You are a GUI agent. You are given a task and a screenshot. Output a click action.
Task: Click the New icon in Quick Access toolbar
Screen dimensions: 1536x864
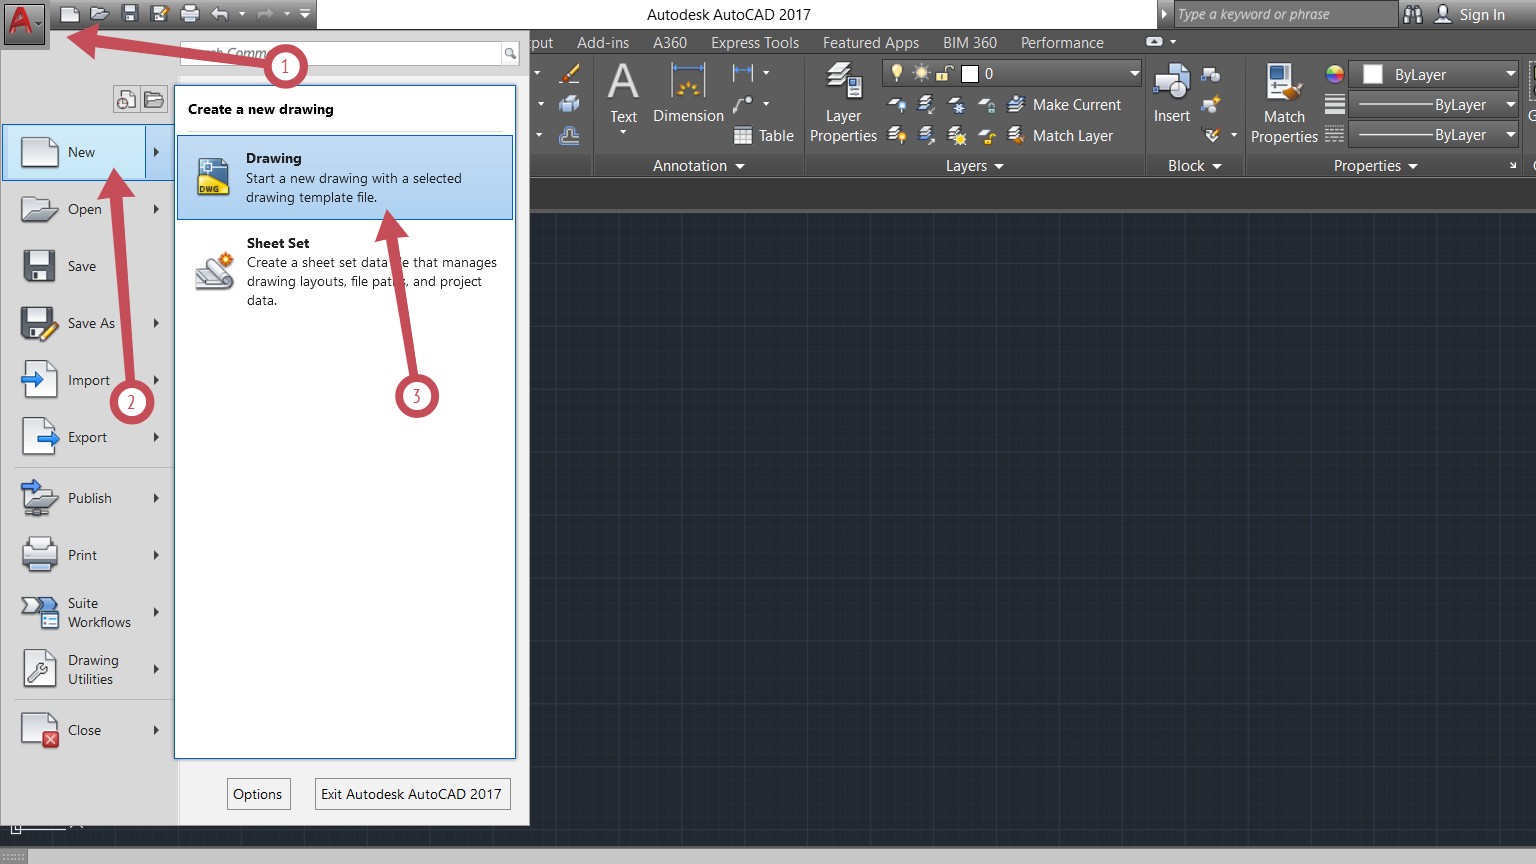tap(69, 14)
